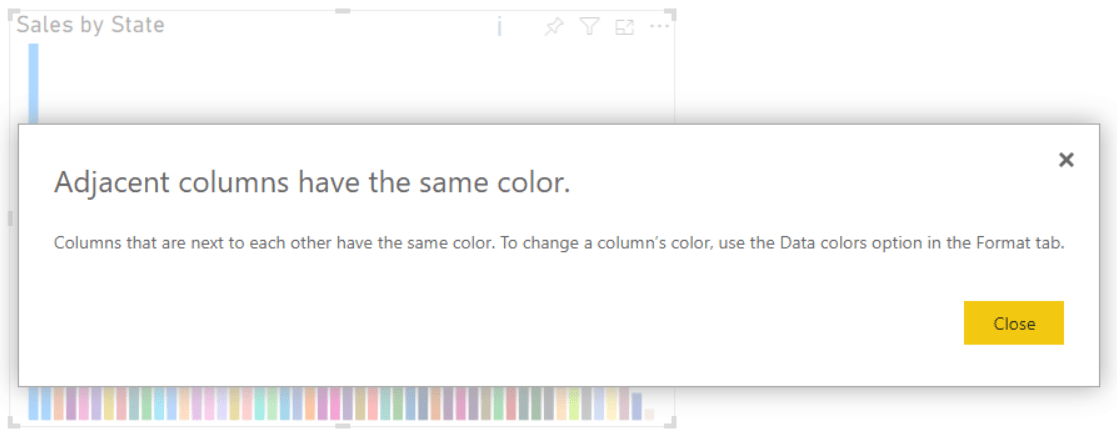Select the Sales by State chart title
The height and width of the screenshot is (438, 1117).
(91, 25)
